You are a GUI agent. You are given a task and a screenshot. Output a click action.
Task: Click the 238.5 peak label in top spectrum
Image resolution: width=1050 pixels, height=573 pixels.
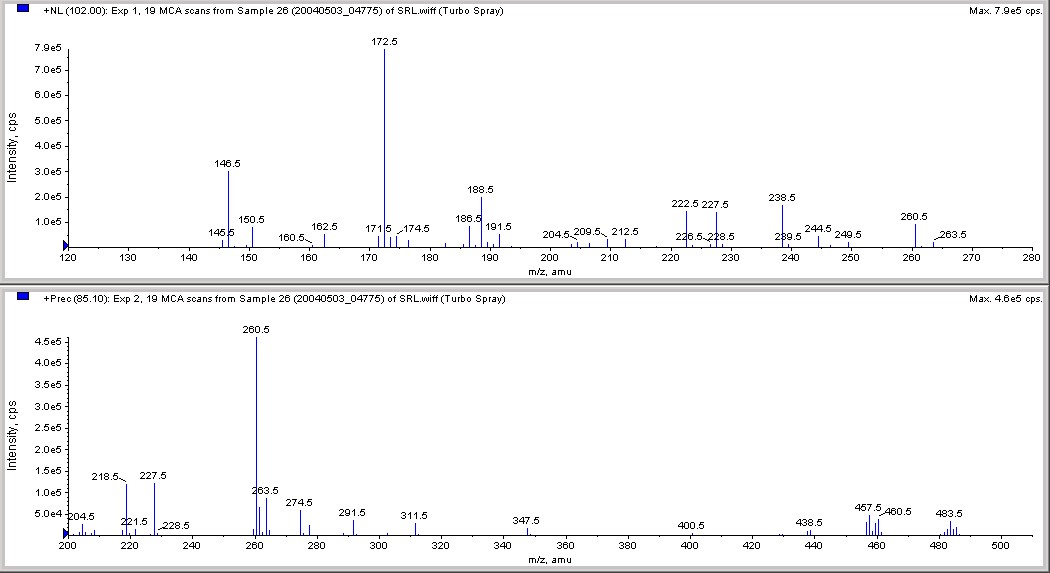coord(782,198)
